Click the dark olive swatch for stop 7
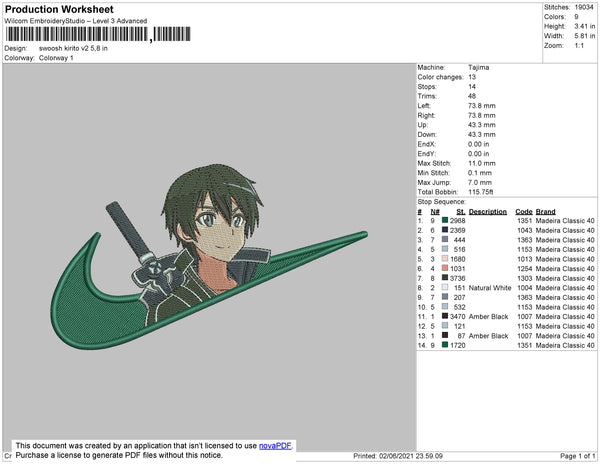The image size is (600, 464). coord(445,278)
